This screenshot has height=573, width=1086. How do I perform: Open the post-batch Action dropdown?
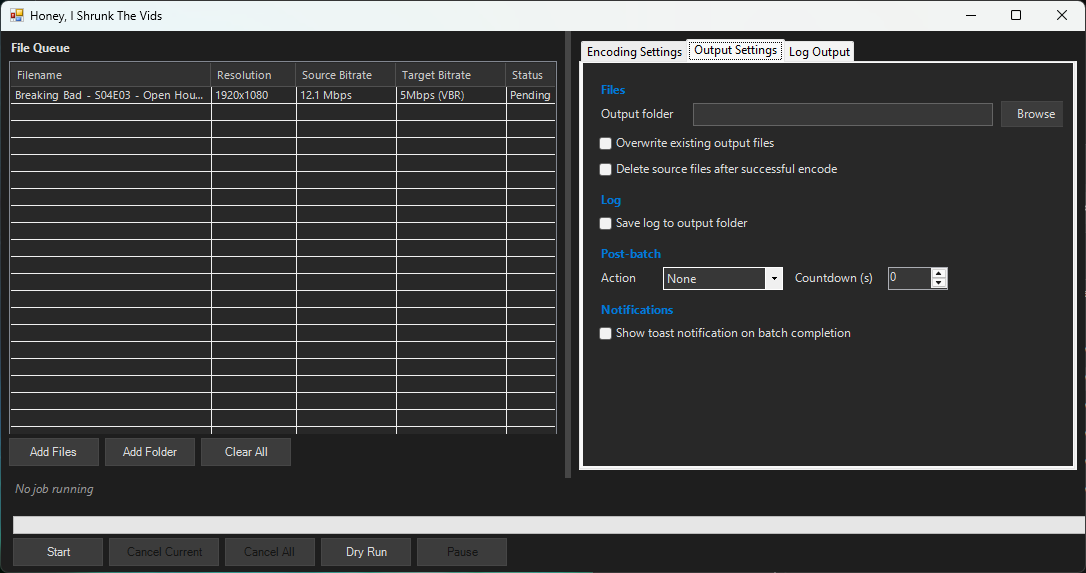point(722,279)
